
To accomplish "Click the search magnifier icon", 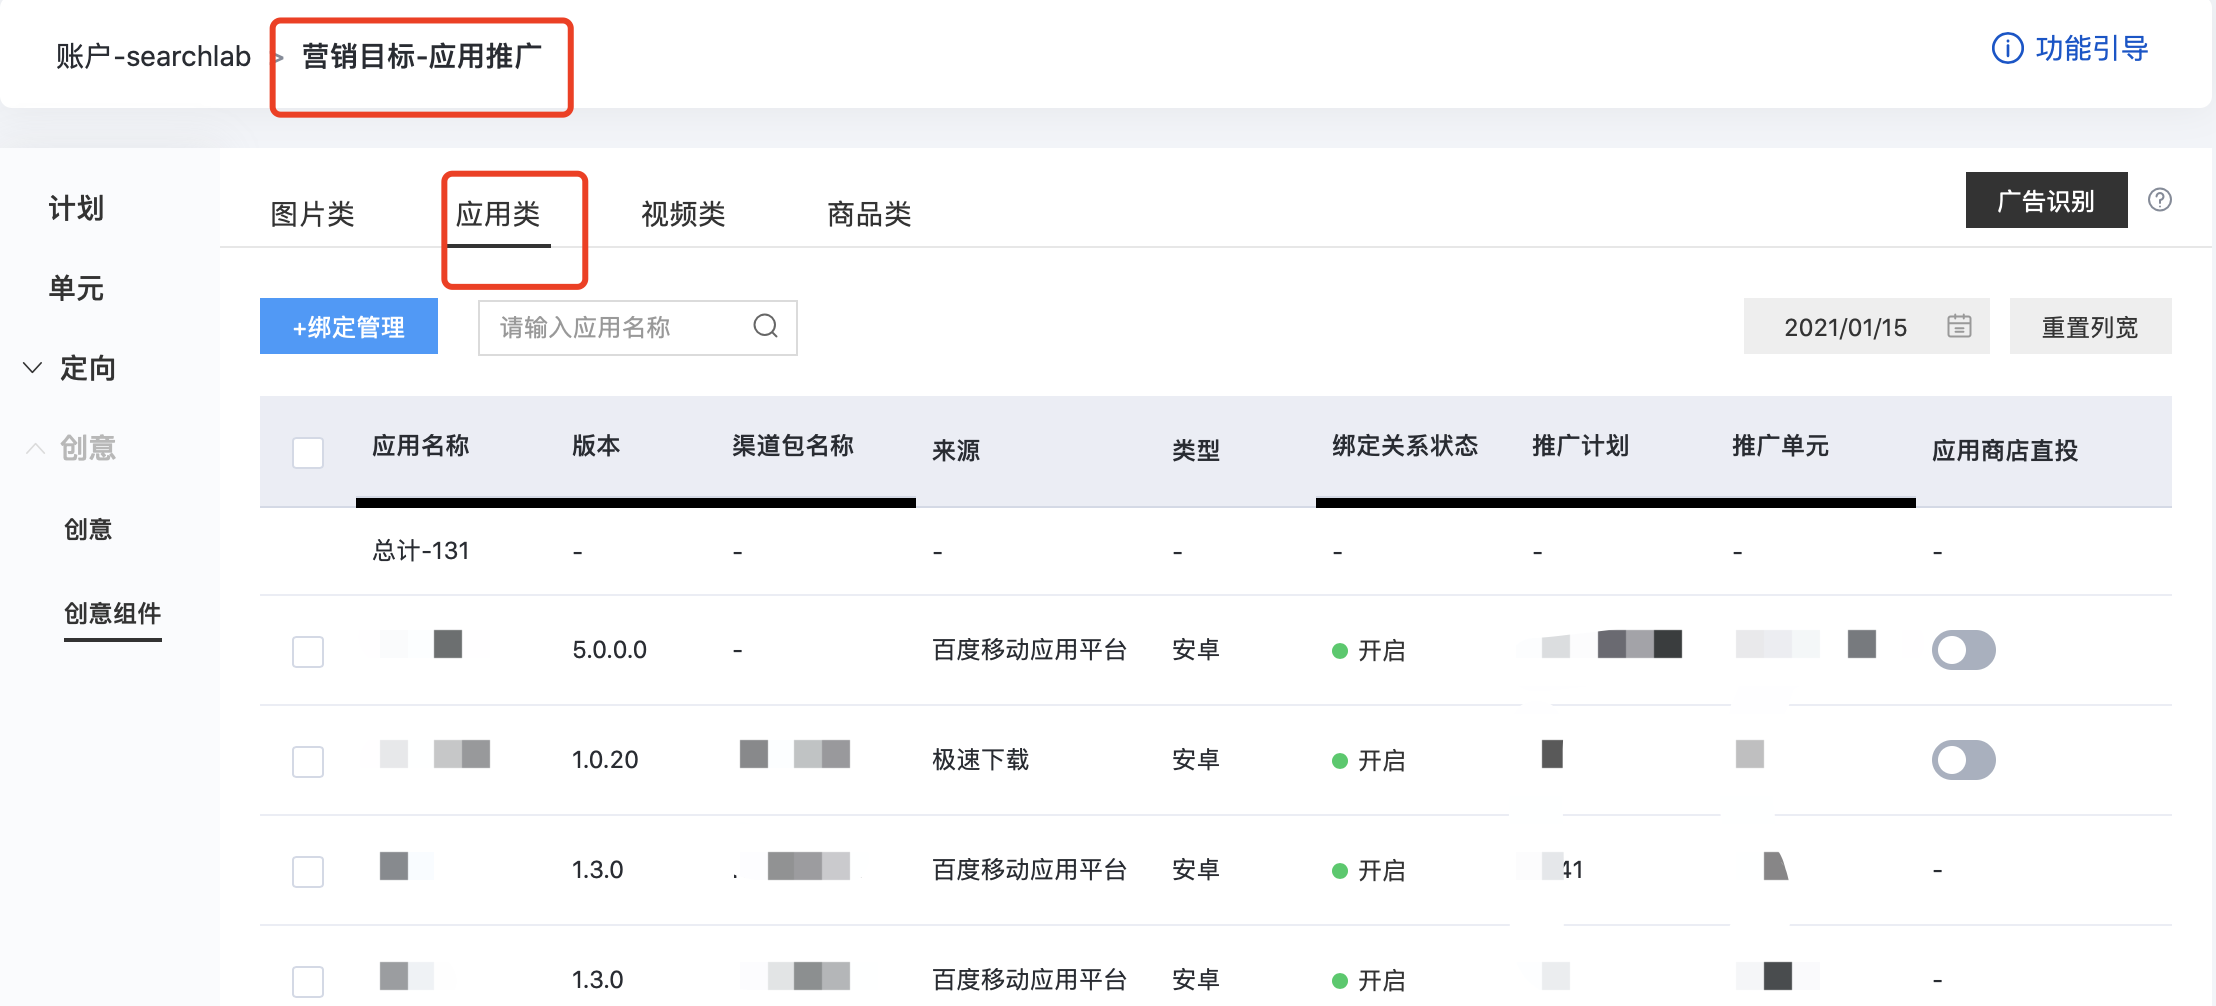I will point(765,326).
